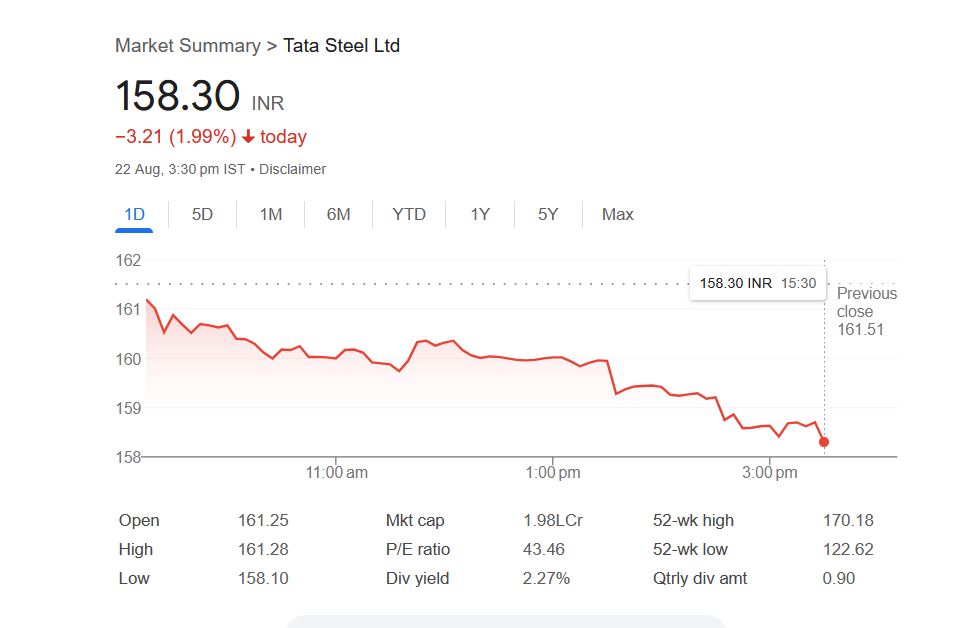This screenshot has height=628, width=954.
Task: Show the 1Y price chart
Action: (x=480, y=214)
